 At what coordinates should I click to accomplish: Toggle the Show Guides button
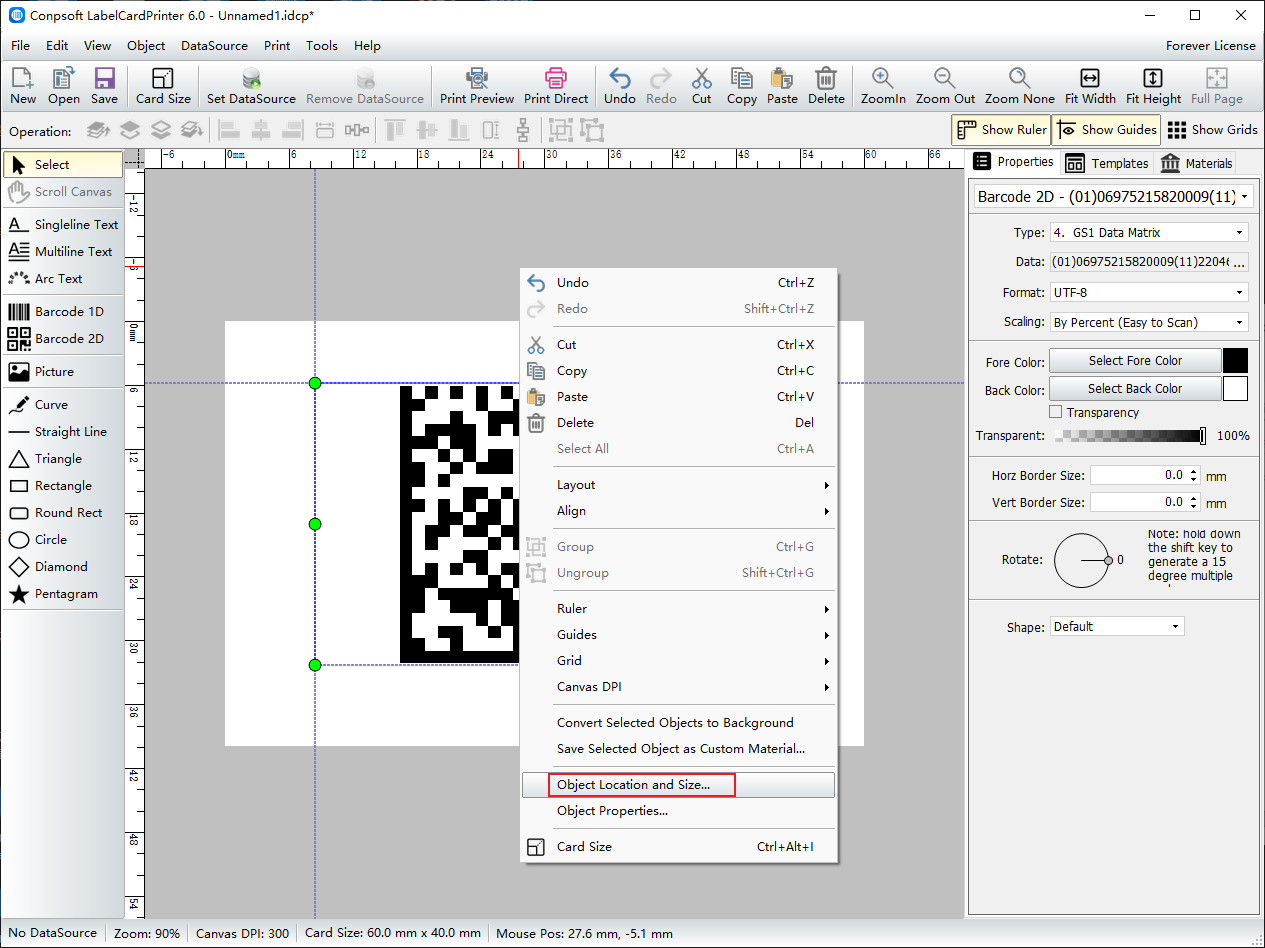coord(1106,129)
